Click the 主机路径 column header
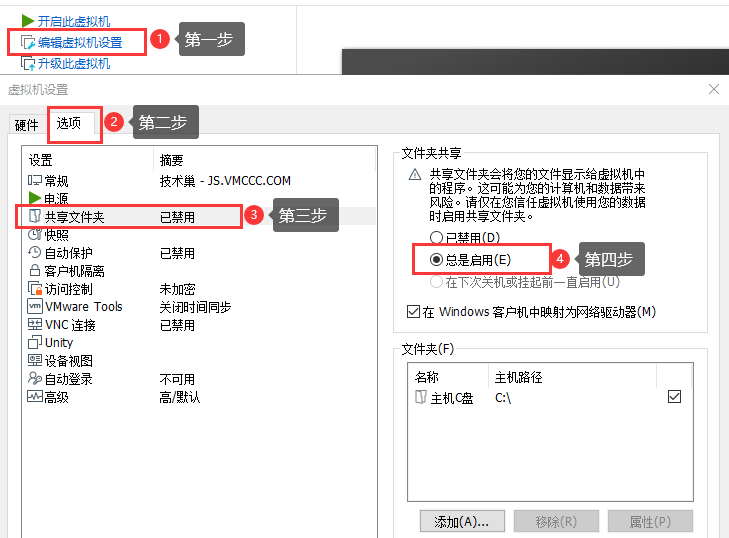The image size is (729, 538). coord(573,377)
